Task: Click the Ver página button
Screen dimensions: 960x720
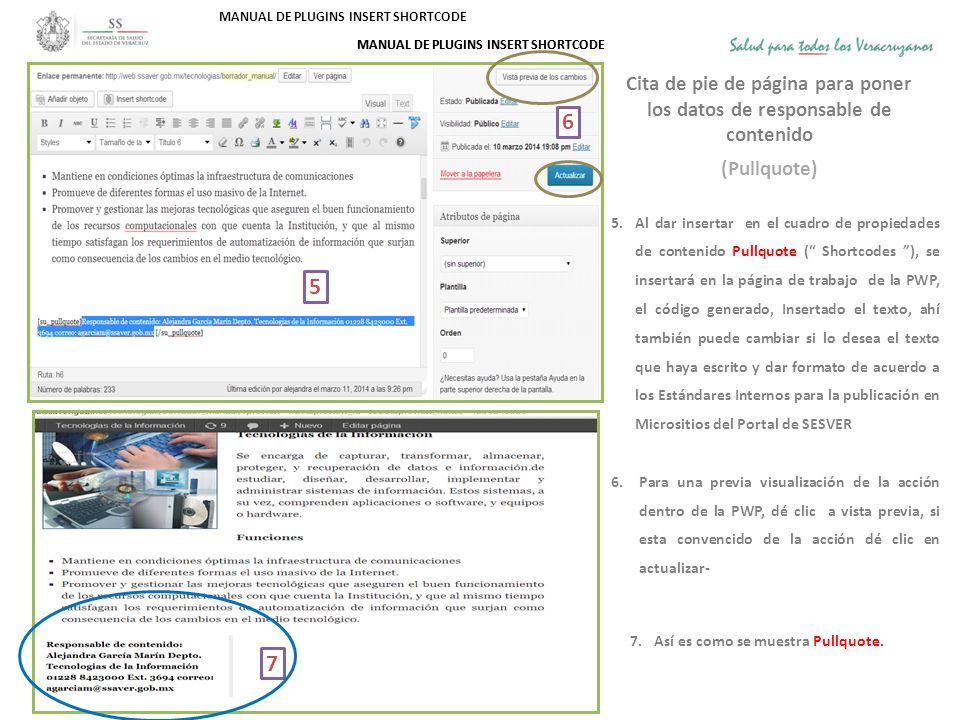Action: pos(329,76)
